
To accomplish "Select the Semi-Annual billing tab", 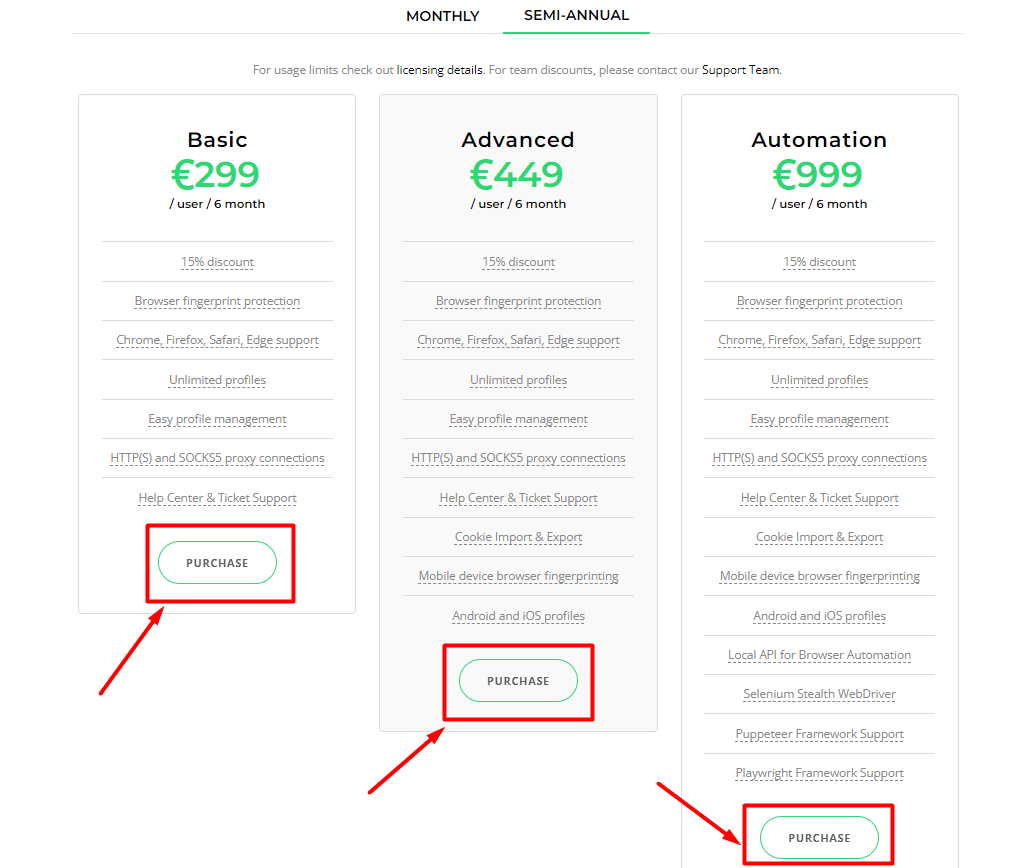I will point(576,16).
